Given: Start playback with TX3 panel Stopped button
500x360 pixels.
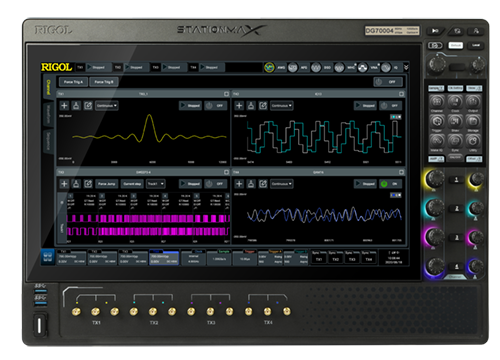Looking at the screenshot, I should 190,184.
